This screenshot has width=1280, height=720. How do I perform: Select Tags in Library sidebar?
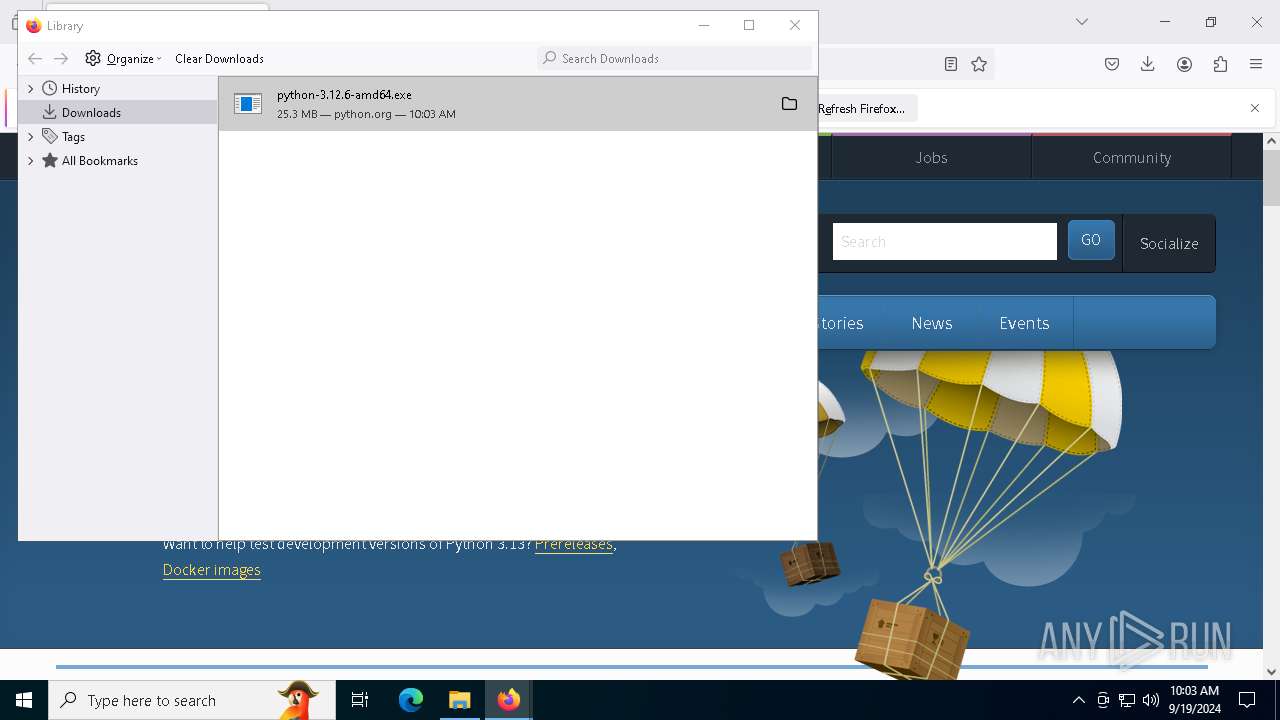click(x=73, y=137)
